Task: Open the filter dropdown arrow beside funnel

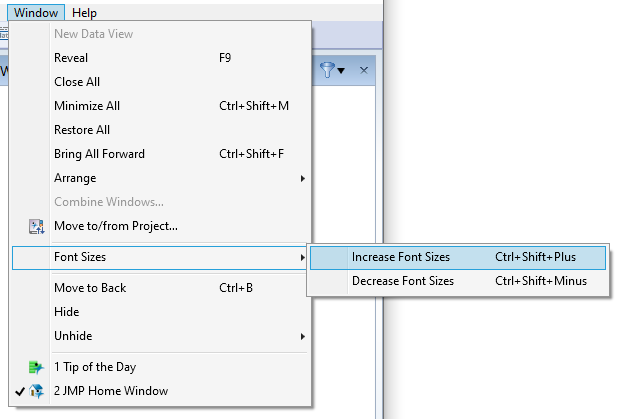Action: click(341, 71)
